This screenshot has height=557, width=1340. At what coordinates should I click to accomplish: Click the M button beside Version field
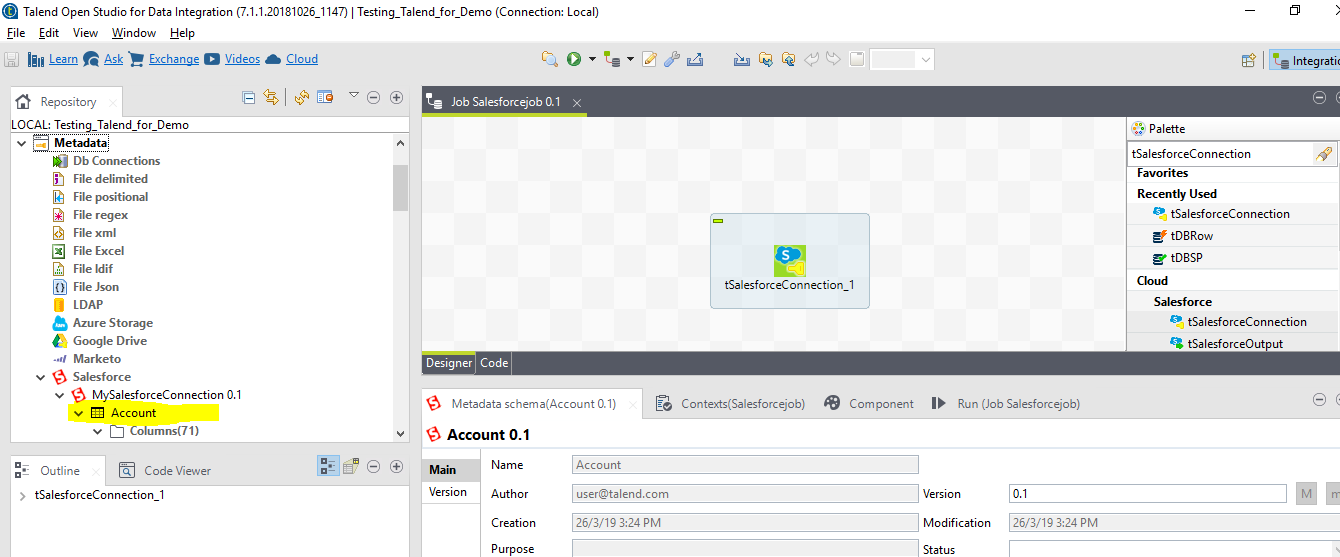(1306, 494)
